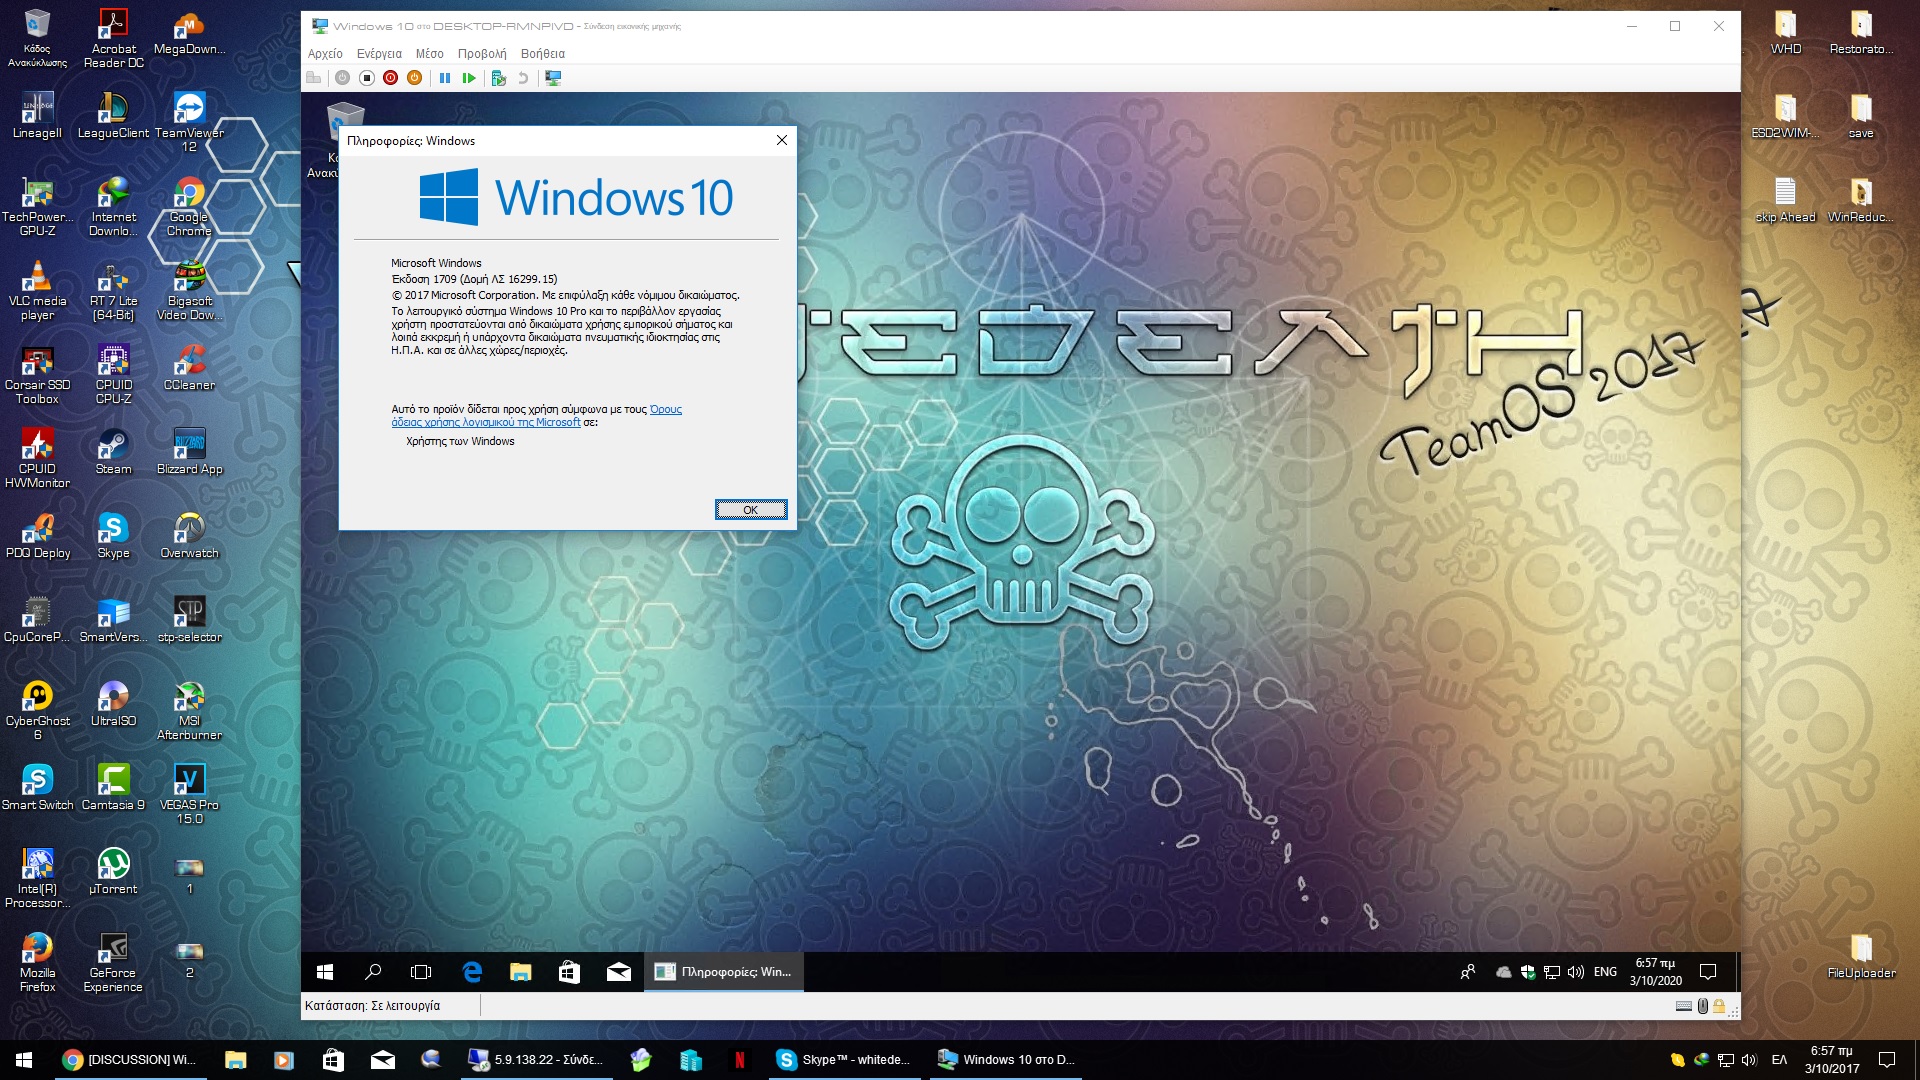Select TeamViewer 12 desktop icon
Image resolution: width=1920 pixels, height=1080 pixels.
[x=189, y=123]
